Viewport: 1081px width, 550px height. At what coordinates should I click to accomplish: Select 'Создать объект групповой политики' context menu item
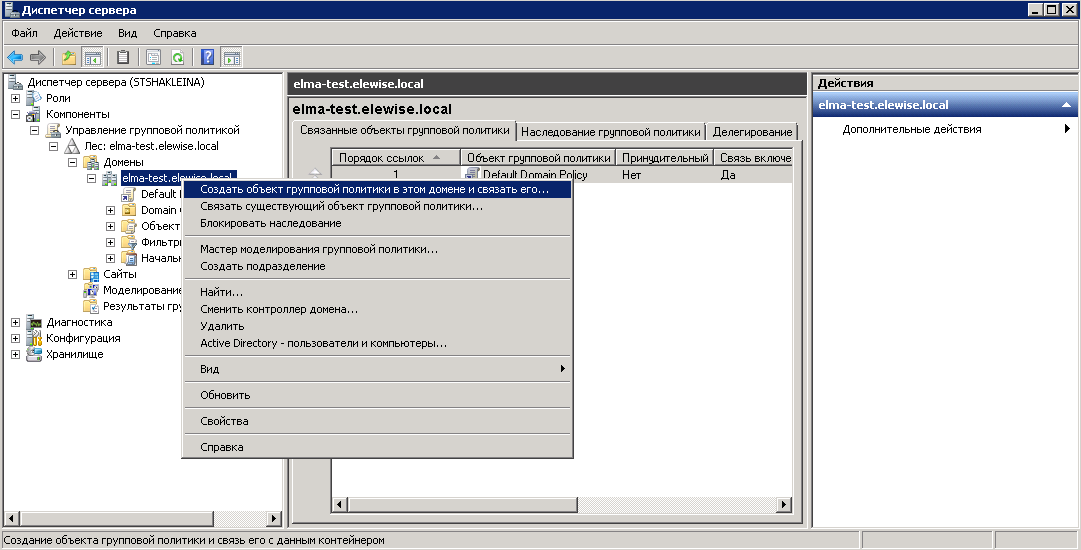(x=374, y=189)
